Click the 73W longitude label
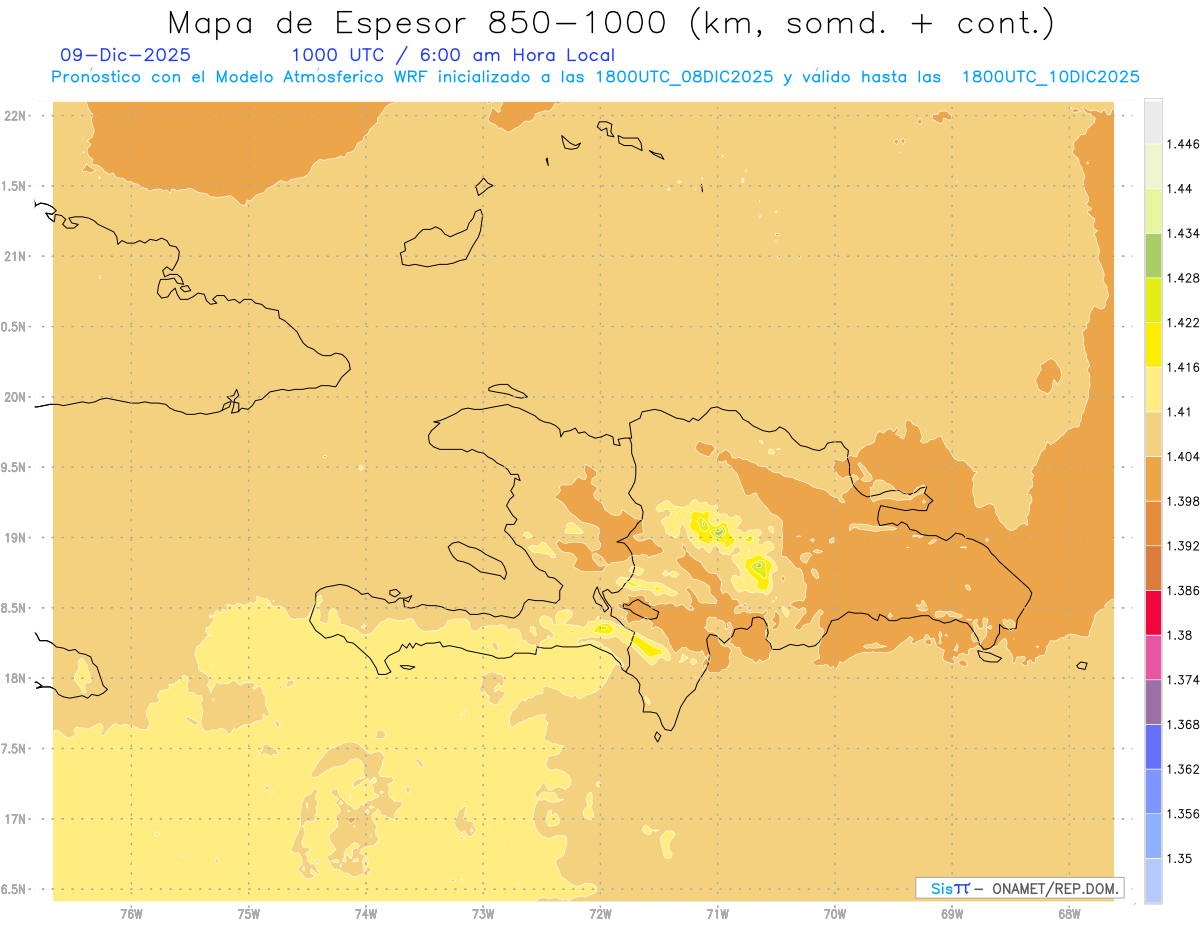 pyautogui.click(x=483, y=913)
